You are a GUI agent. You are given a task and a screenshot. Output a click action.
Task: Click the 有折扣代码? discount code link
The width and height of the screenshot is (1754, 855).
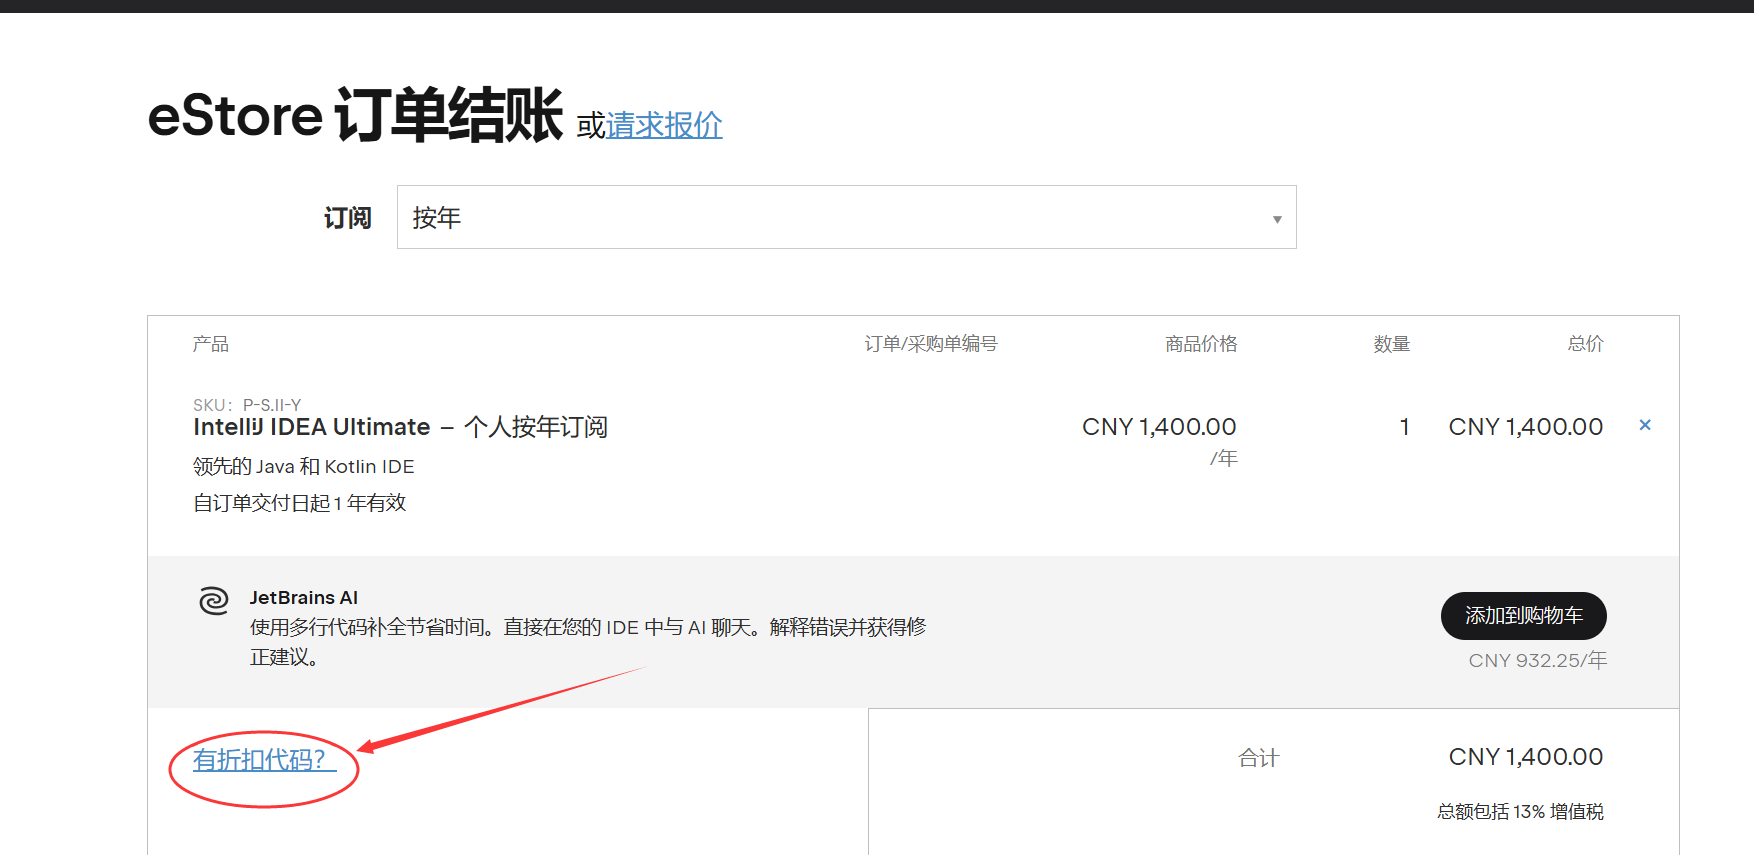264,760
